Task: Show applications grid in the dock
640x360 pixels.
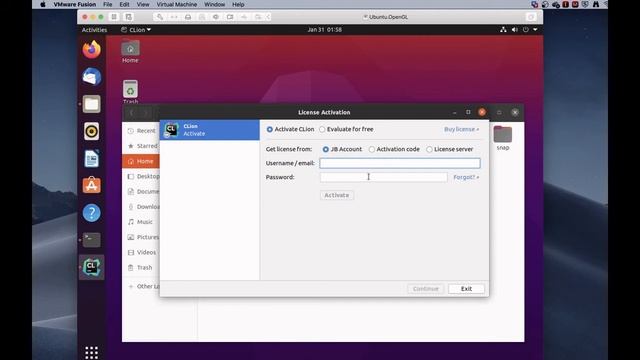Action: tap(91, 352)
